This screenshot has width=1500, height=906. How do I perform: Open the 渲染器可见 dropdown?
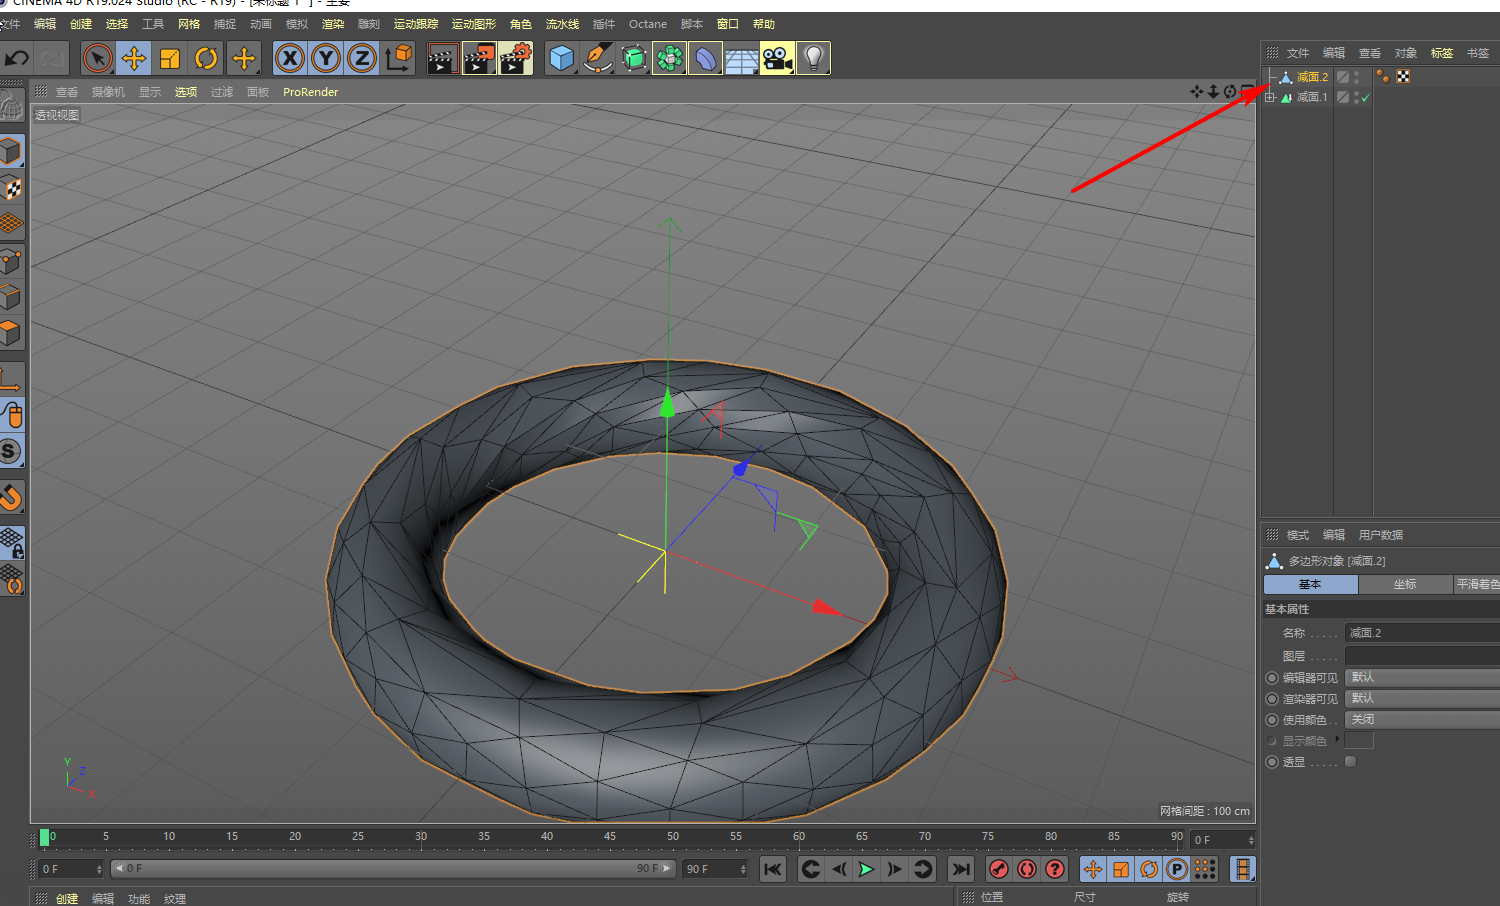(1422, 699)
